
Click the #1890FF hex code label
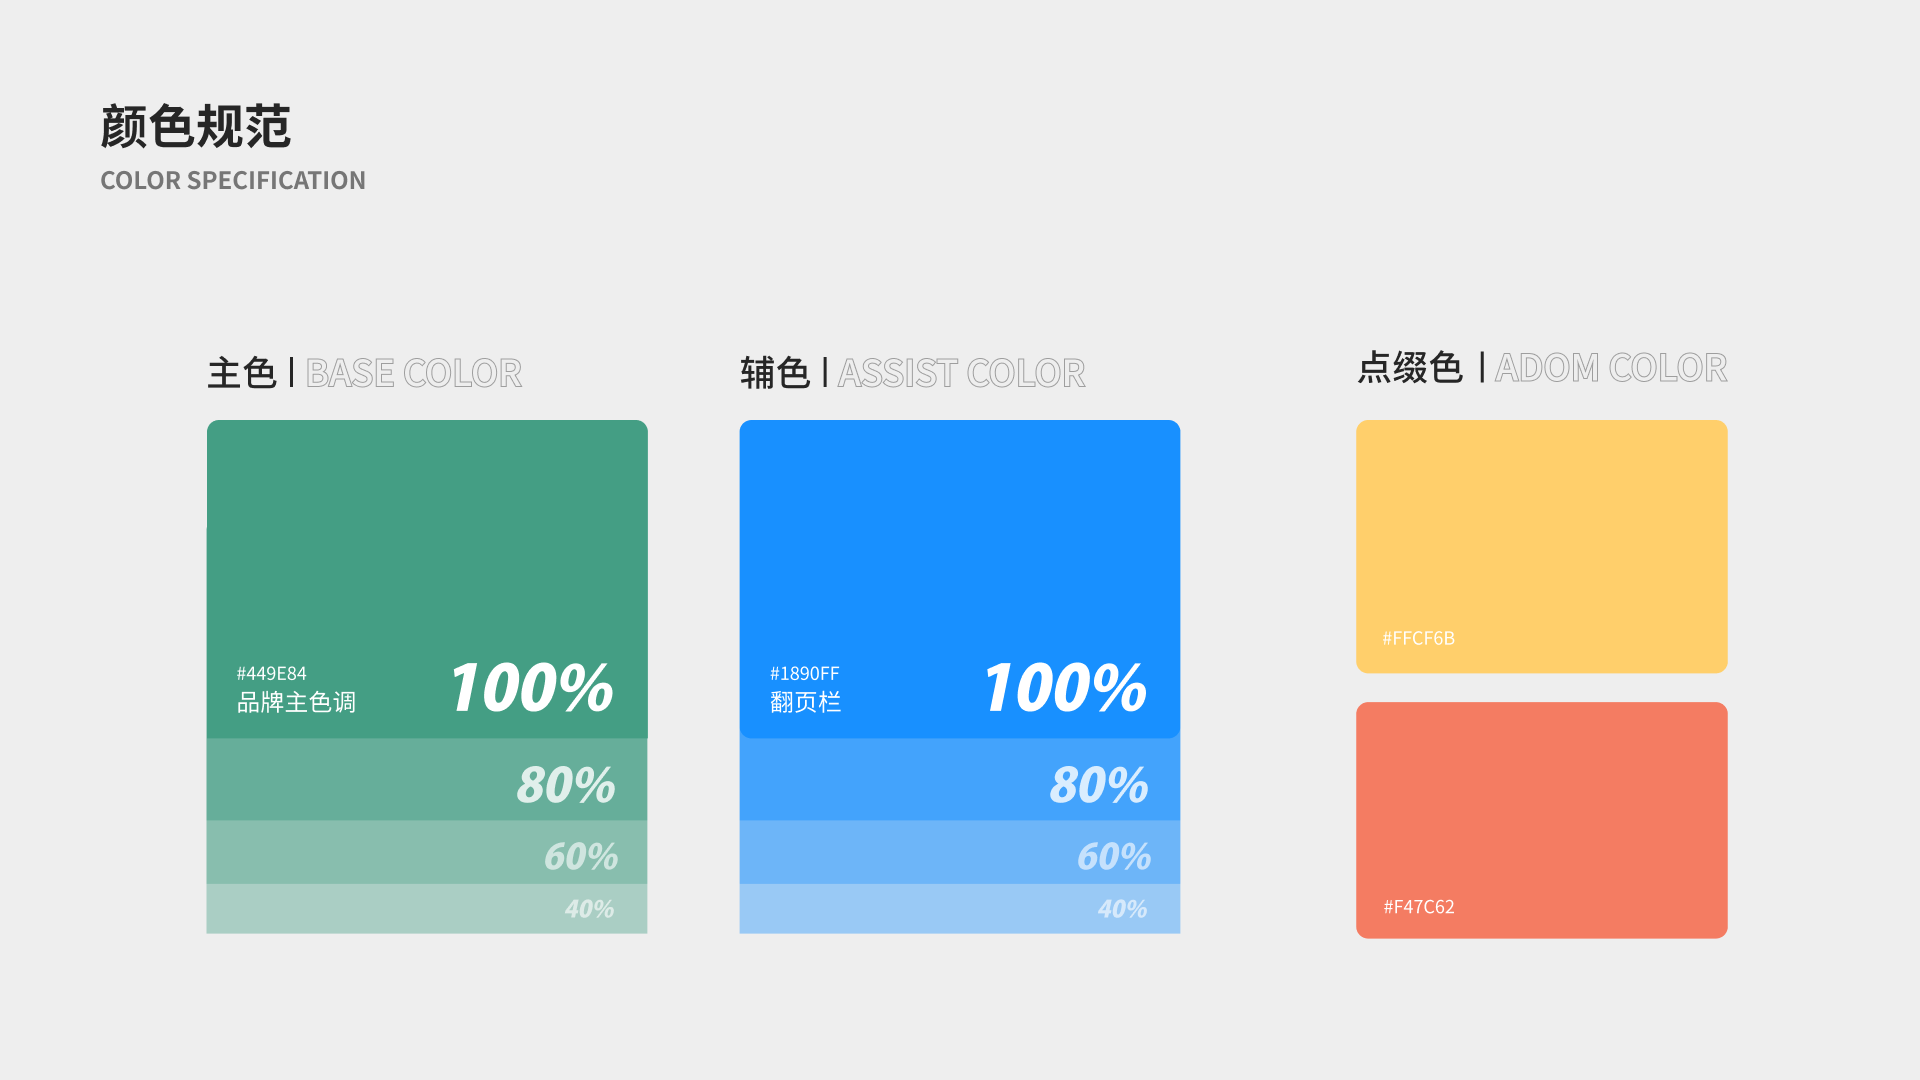[x=805, y=674]
